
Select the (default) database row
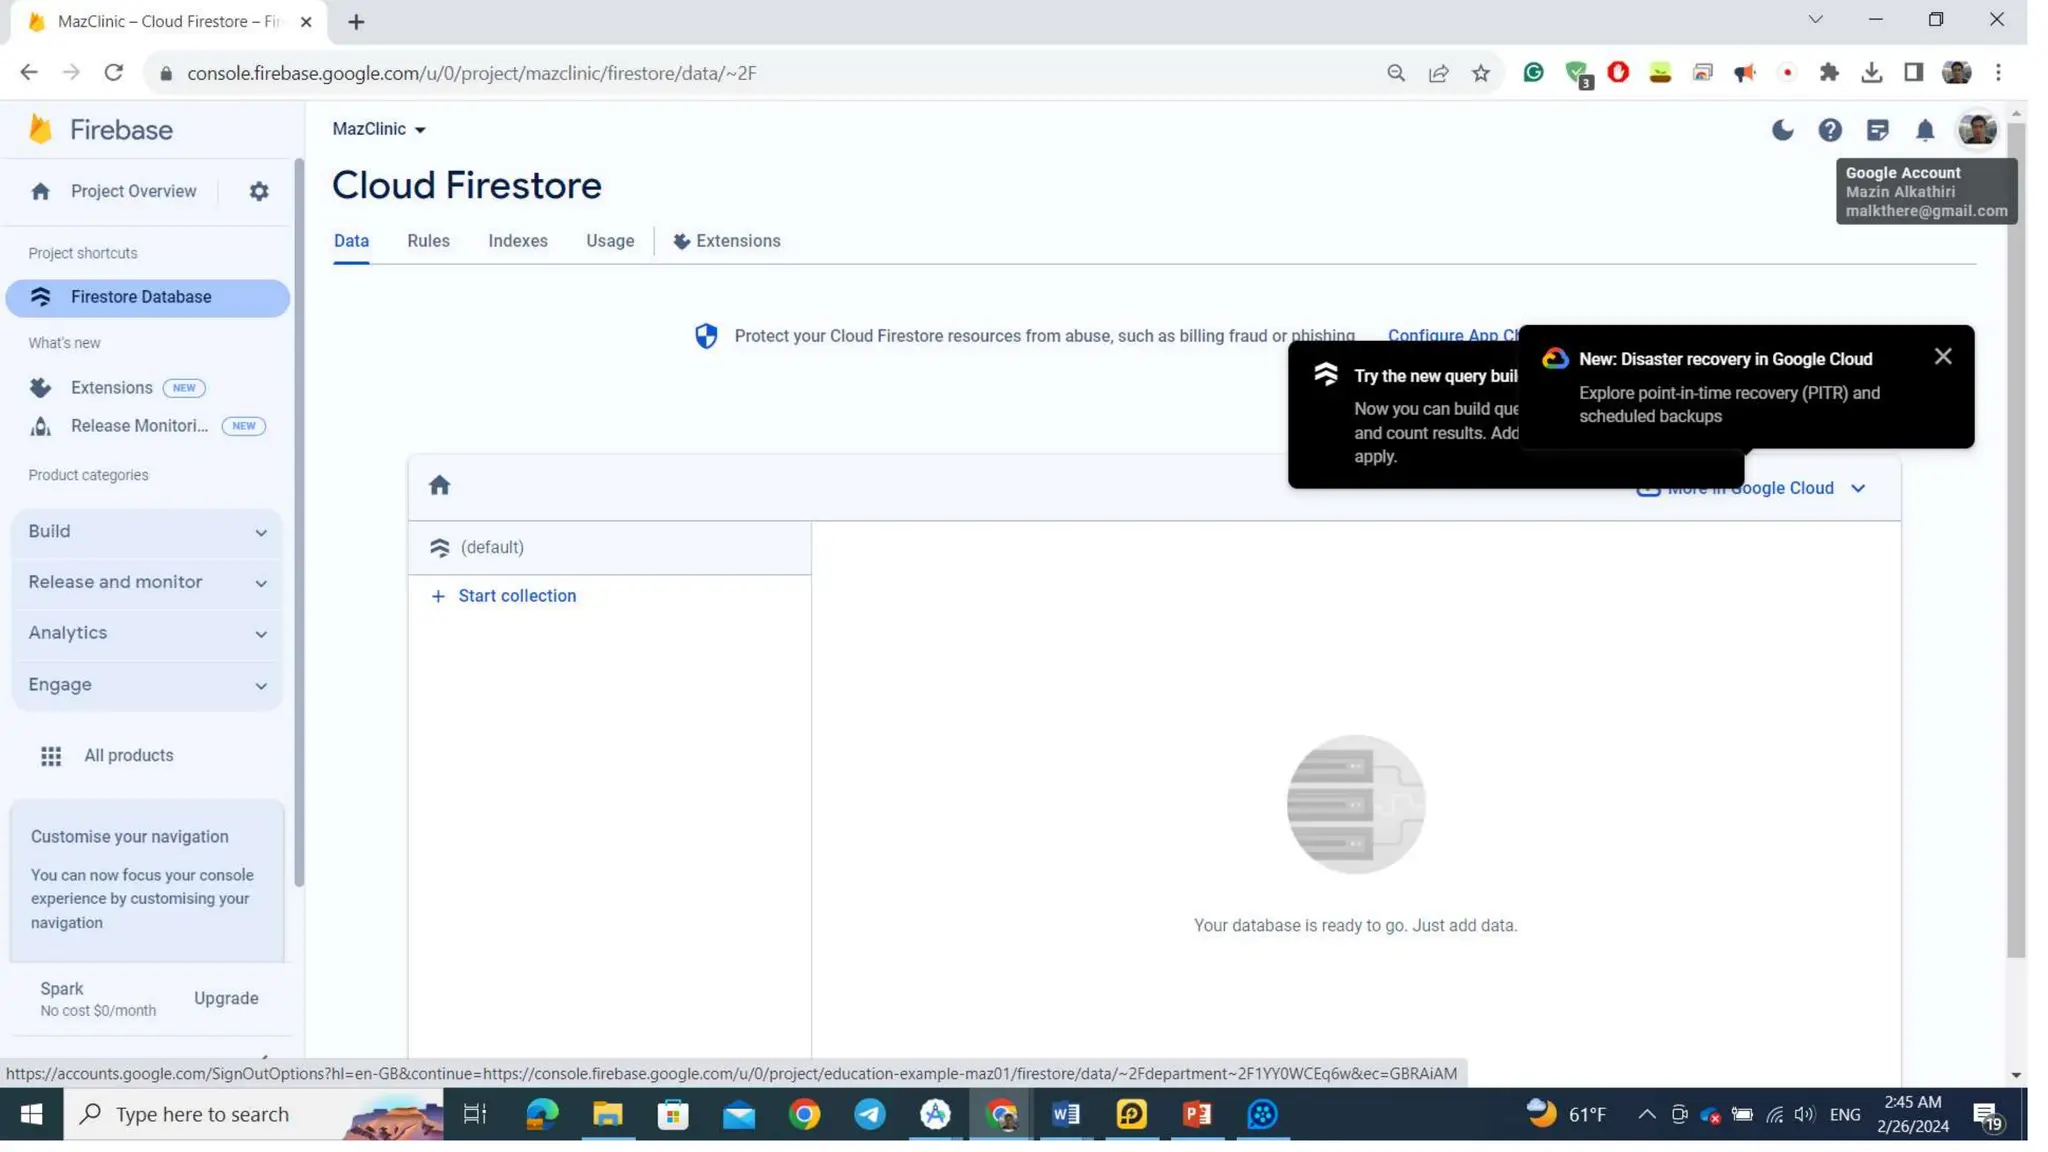pos(608,547)
